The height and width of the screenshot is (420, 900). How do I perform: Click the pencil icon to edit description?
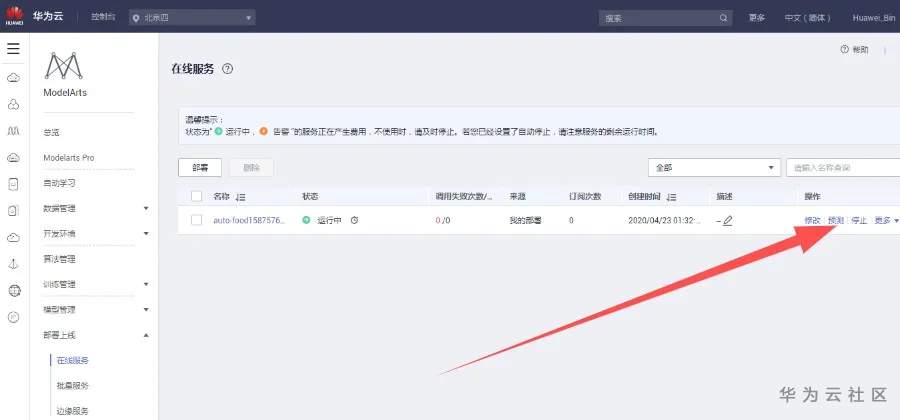coord(727,220)
